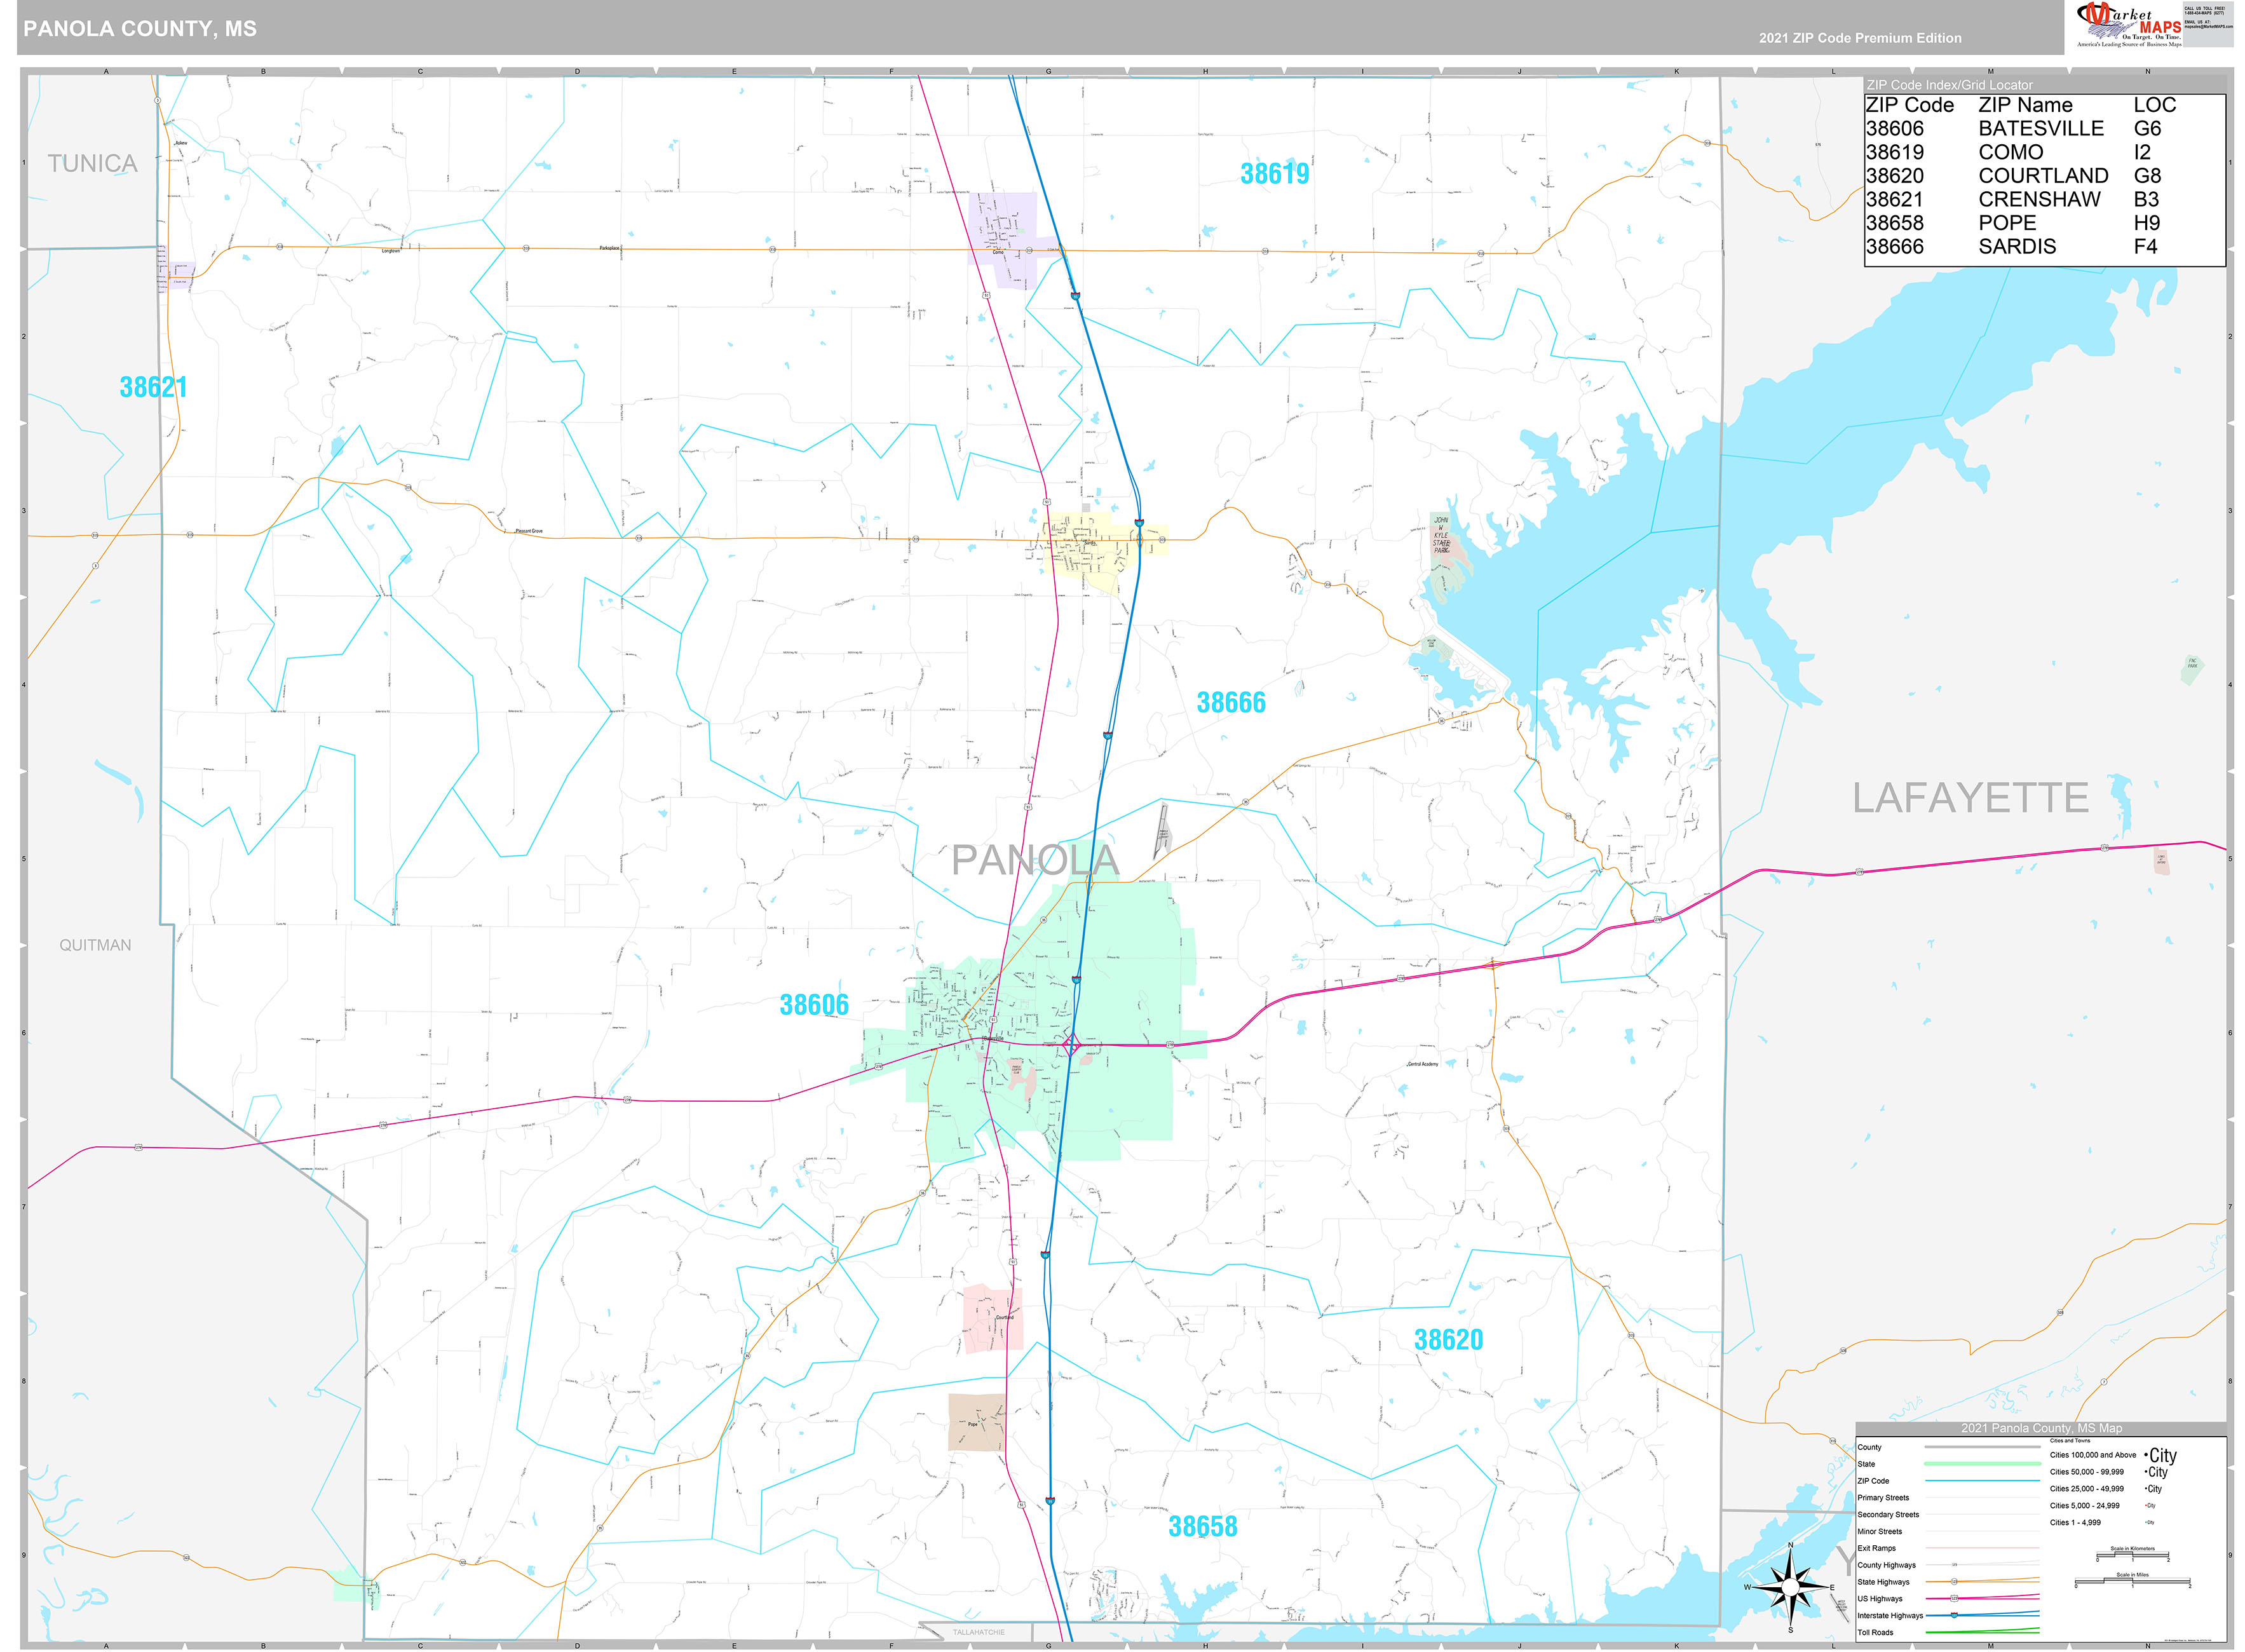
Task: Click the Primary Streets legend entry
Action: click(1883, 1497)
